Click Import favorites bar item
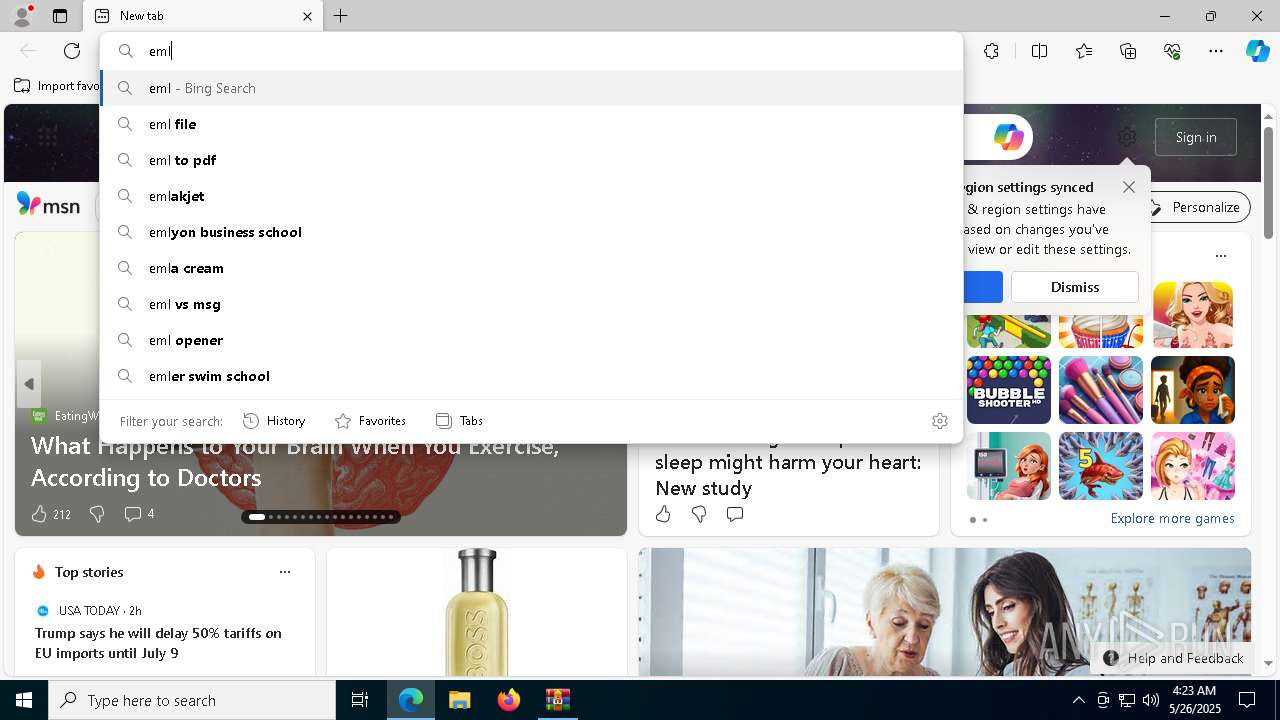Image resolution: width=1280 pixels, height=720 pixels. click(57, 86)
